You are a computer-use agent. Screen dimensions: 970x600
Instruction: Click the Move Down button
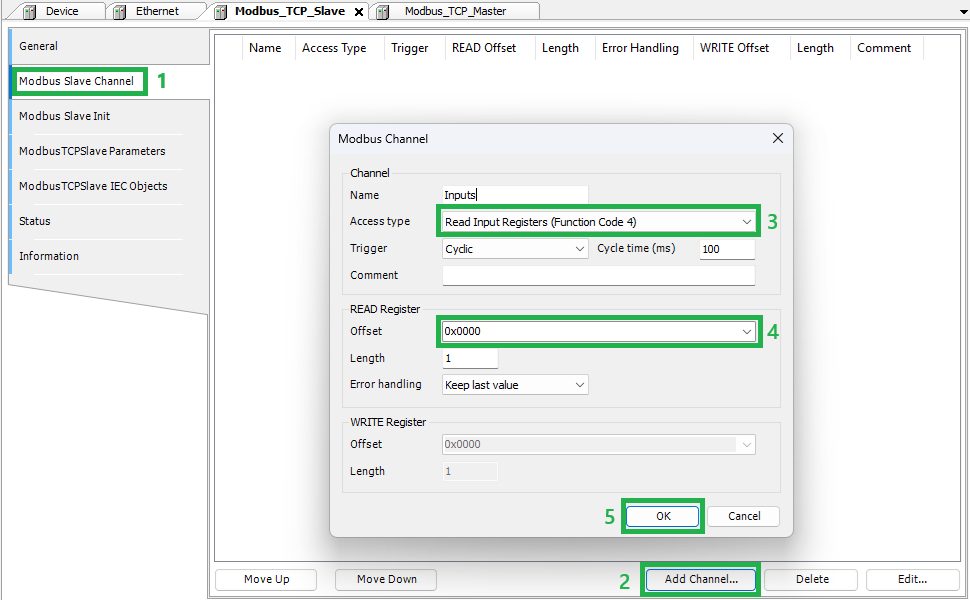pos(386,579)
